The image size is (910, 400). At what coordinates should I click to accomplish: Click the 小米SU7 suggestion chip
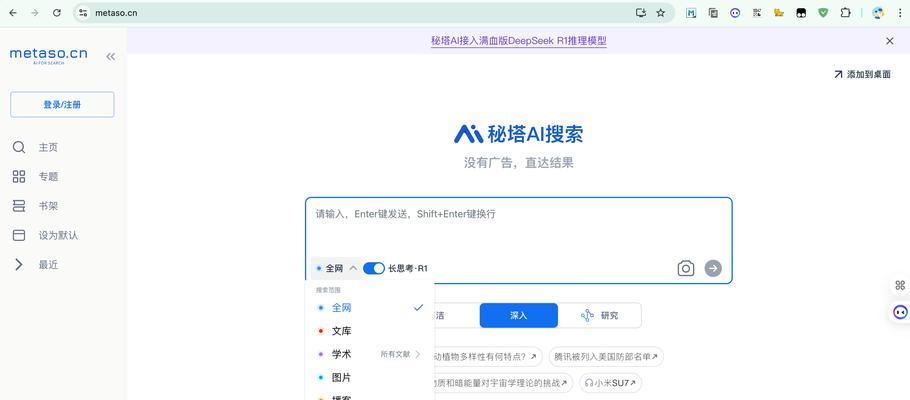click(611, 383)
